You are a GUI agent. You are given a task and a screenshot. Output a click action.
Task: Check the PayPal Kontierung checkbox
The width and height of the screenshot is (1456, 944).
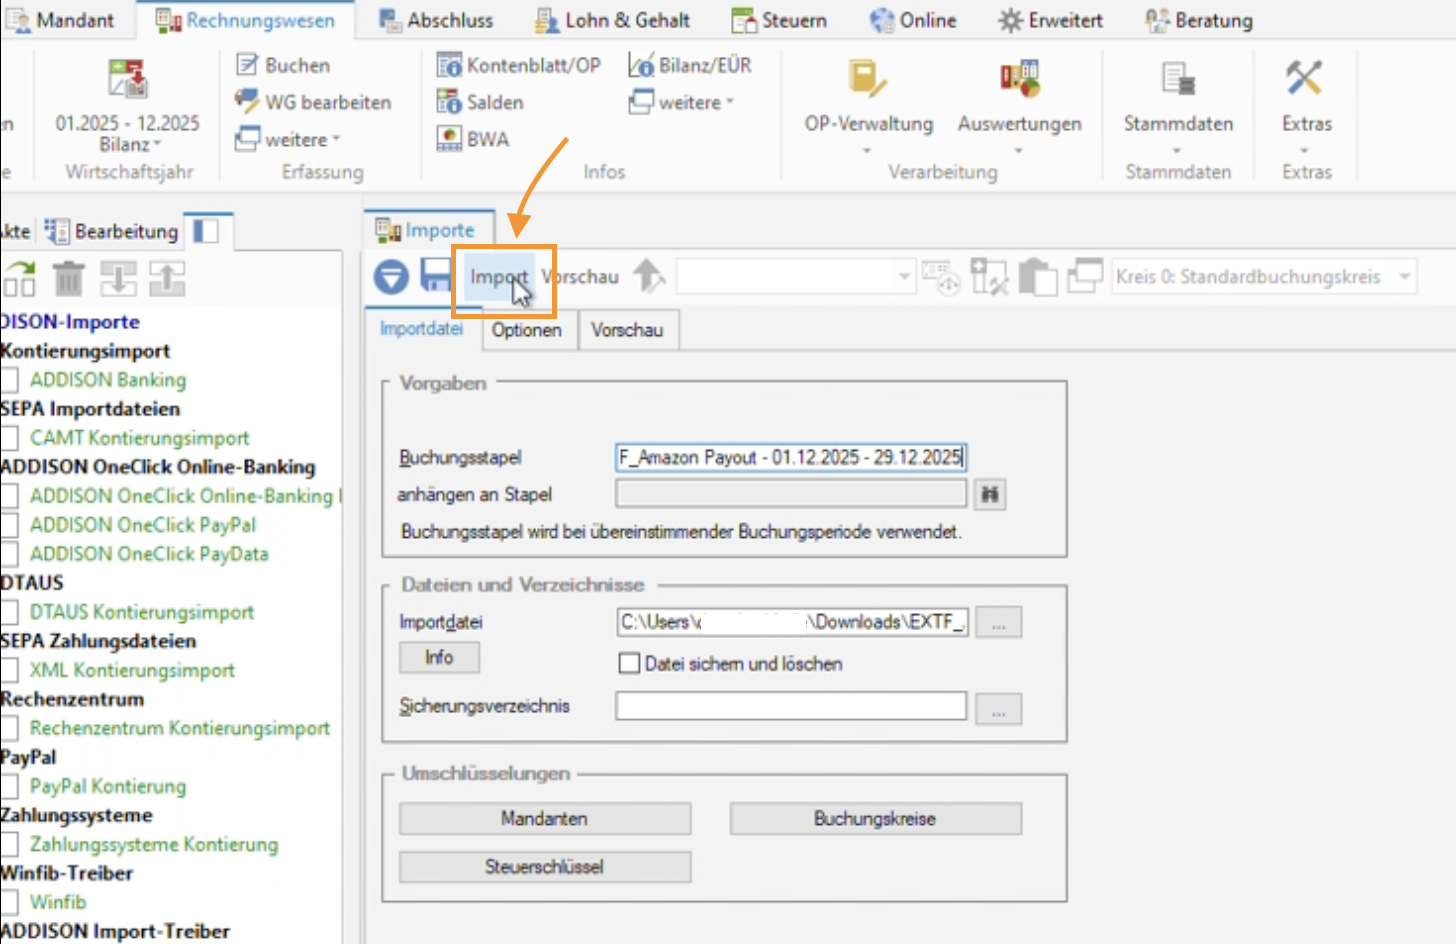(x=10, y=786)
